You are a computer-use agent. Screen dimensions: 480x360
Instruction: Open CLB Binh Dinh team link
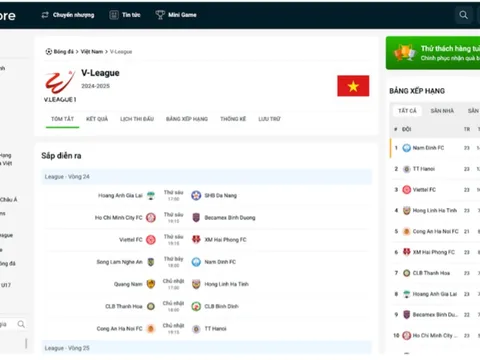(221, 306)
